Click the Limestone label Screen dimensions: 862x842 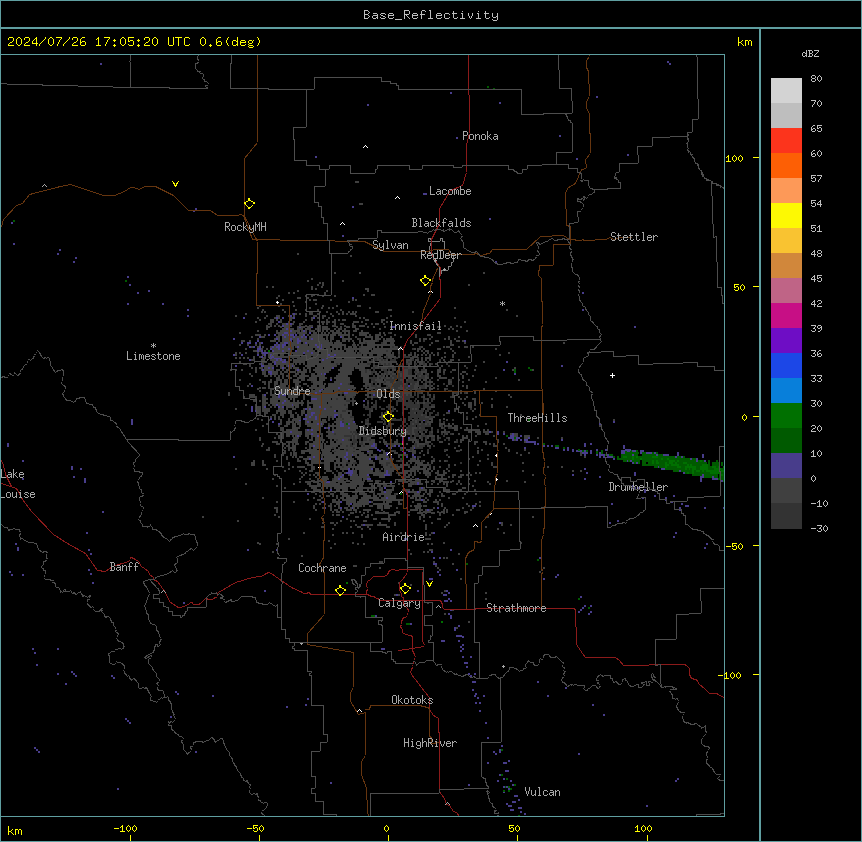(x=153, y=356)
